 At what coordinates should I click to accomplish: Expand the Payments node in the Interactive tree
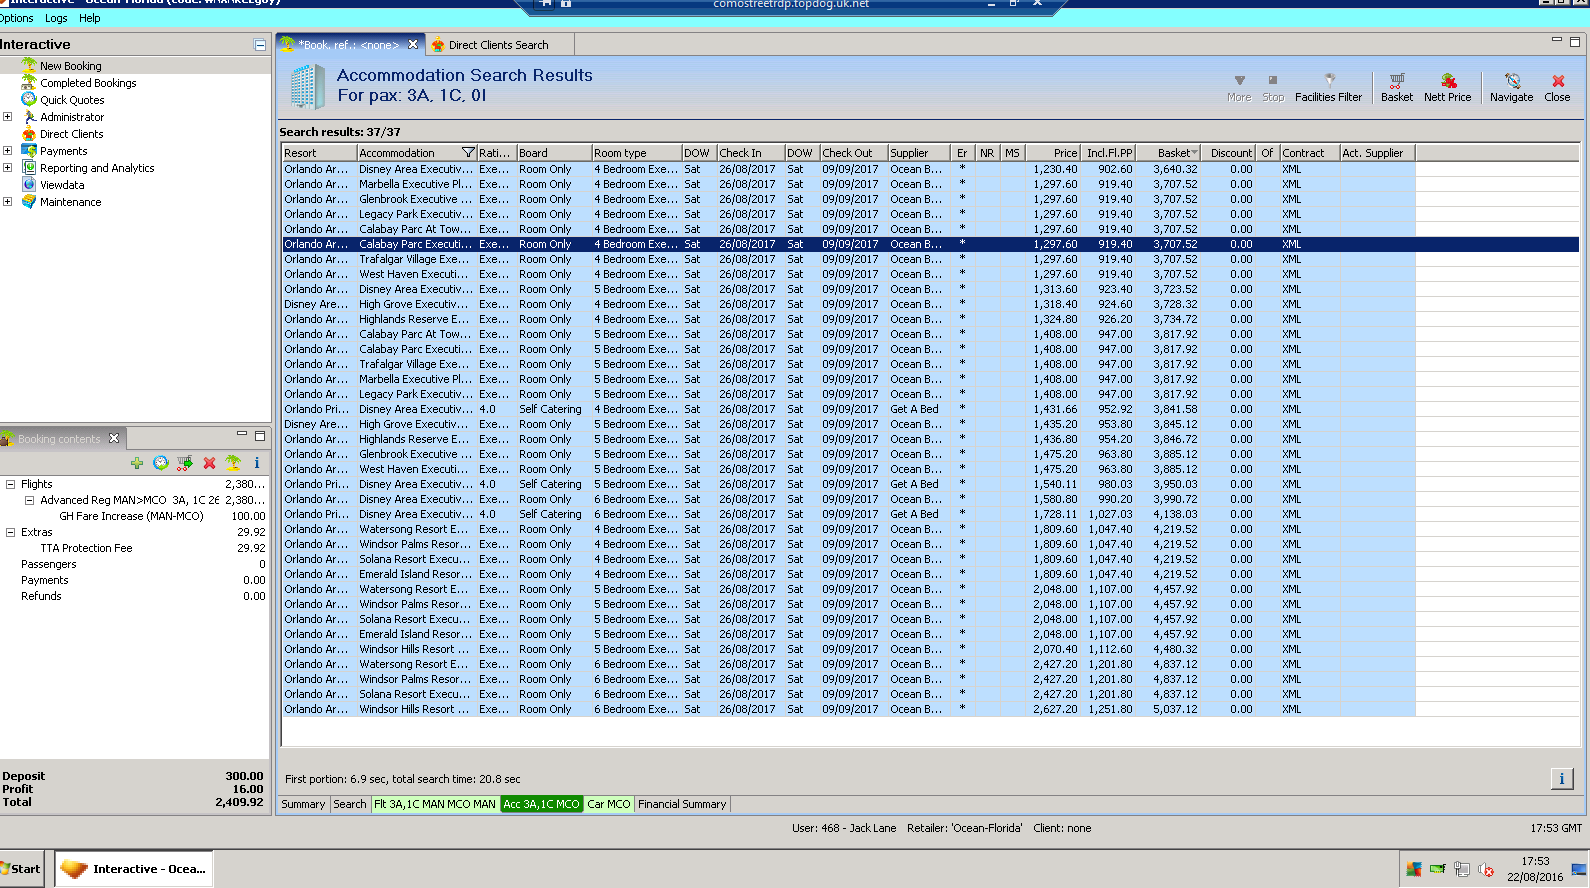click(8, 151)
